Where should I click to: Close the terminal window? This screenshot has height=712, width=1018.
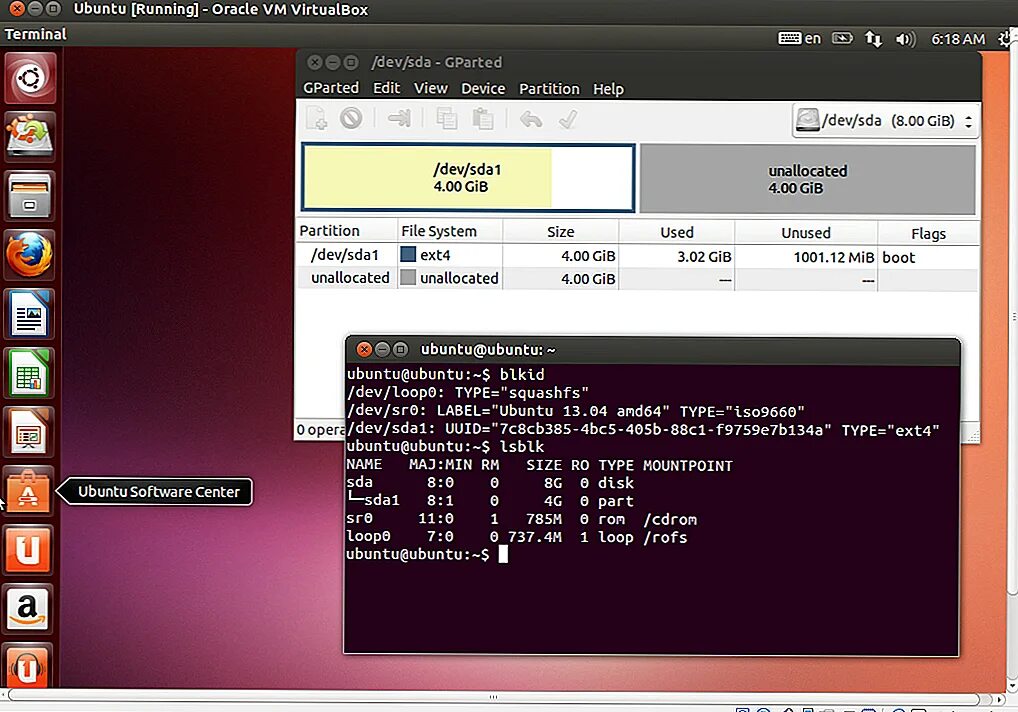364,350
